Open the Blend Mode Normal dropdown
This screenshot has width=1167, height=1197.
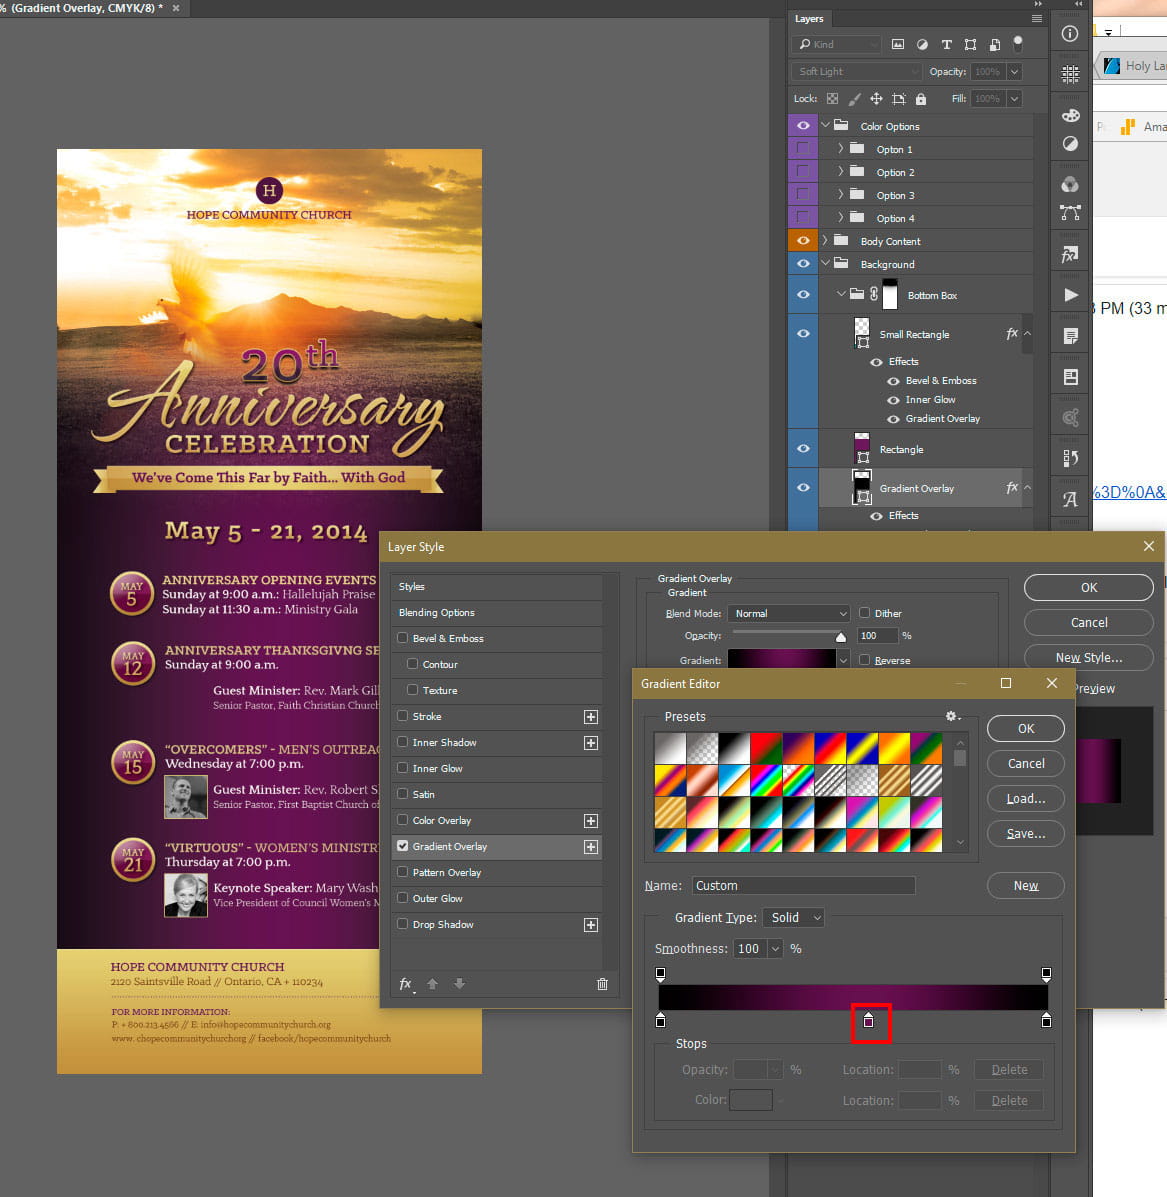[x=789, y=613]
